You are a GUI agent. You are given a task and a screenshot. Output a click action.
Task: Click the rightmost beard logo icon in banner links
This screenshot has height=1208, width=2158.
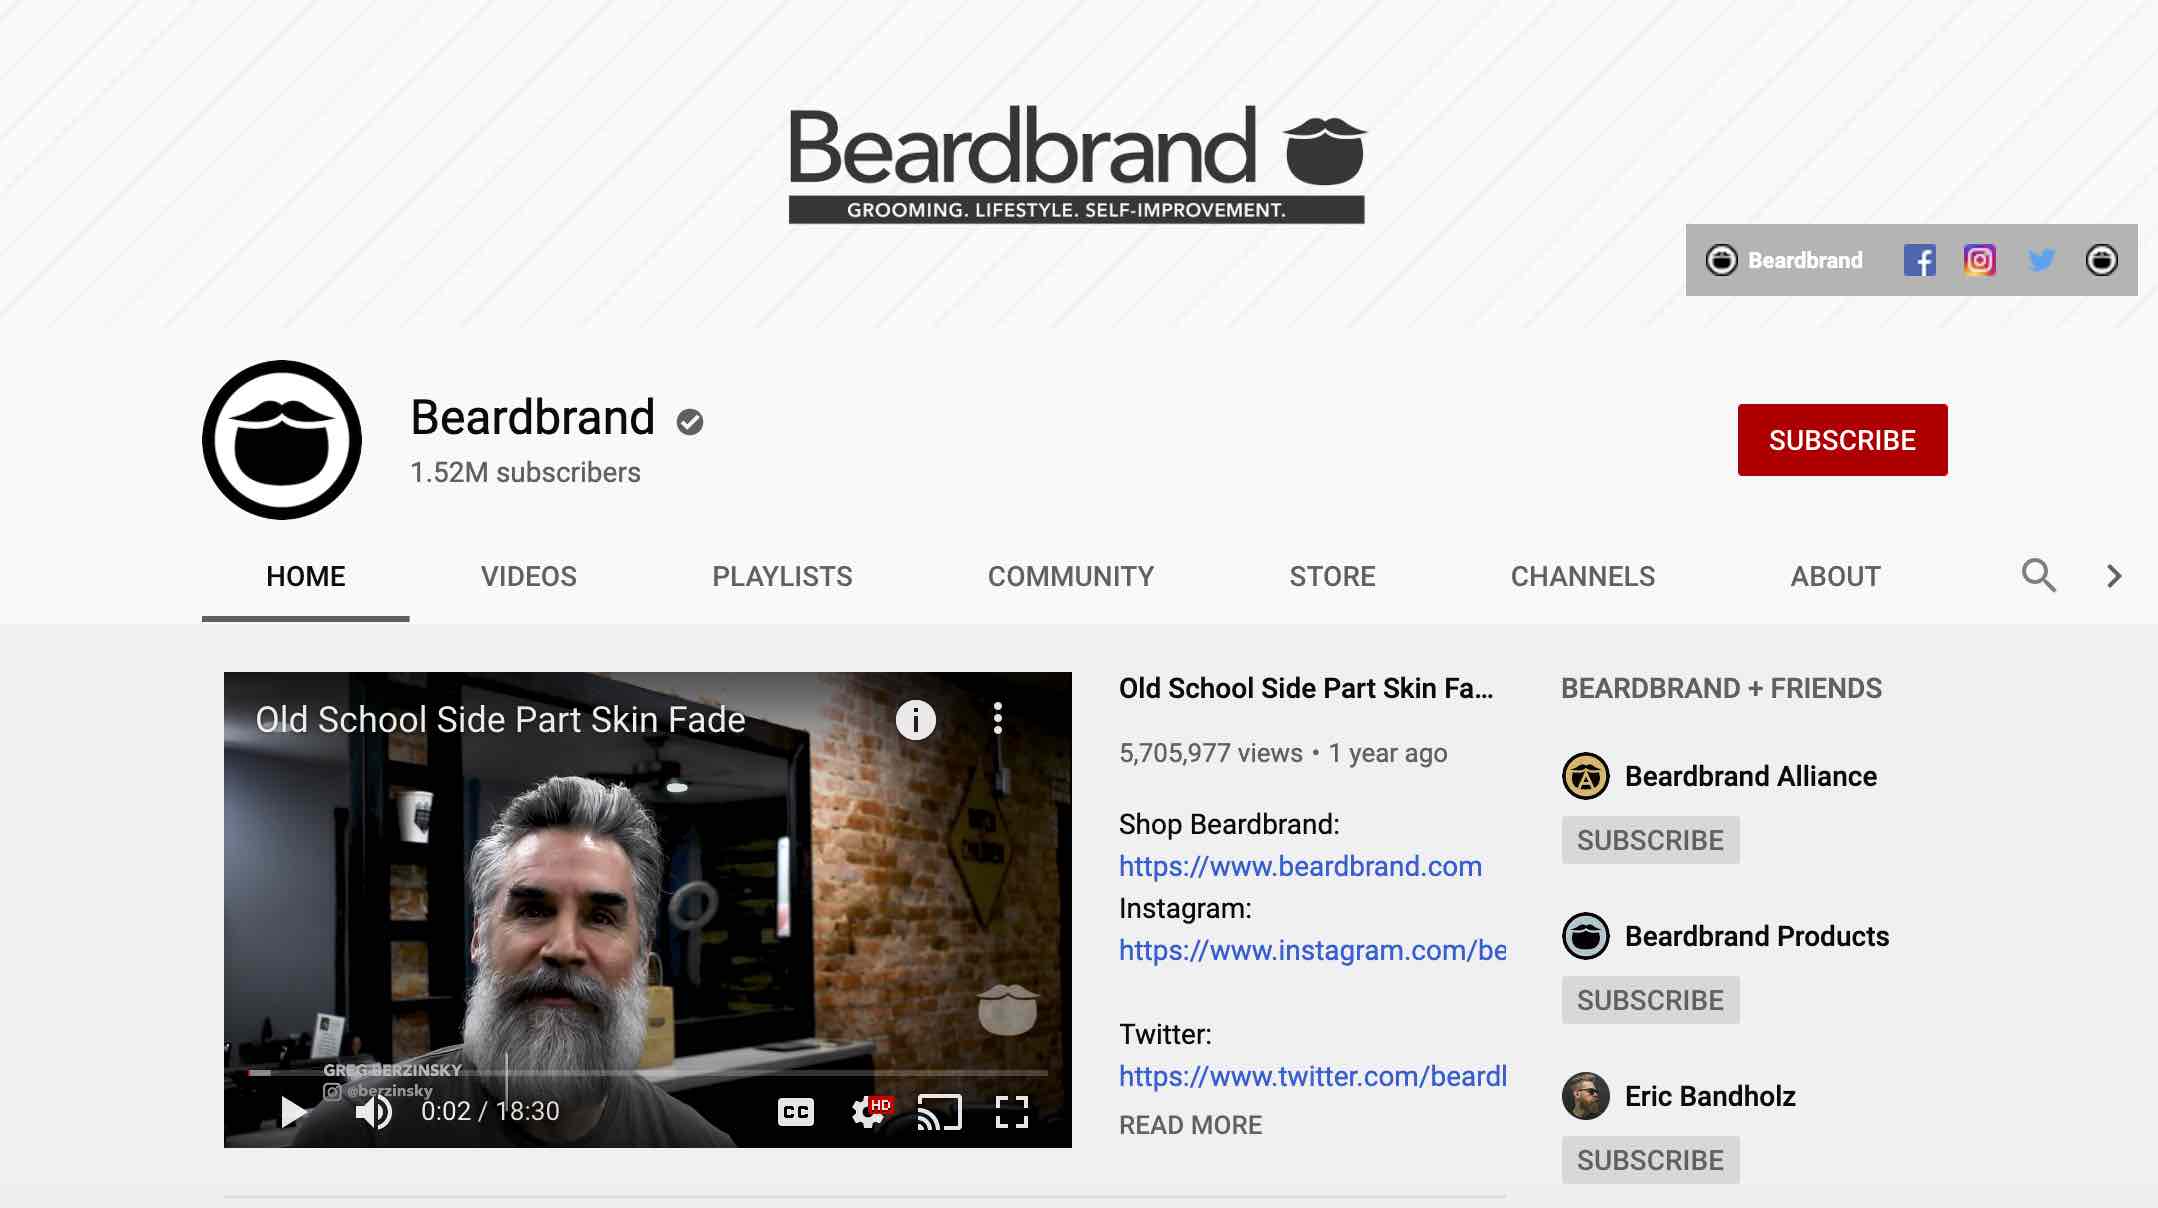(2101, 260)
